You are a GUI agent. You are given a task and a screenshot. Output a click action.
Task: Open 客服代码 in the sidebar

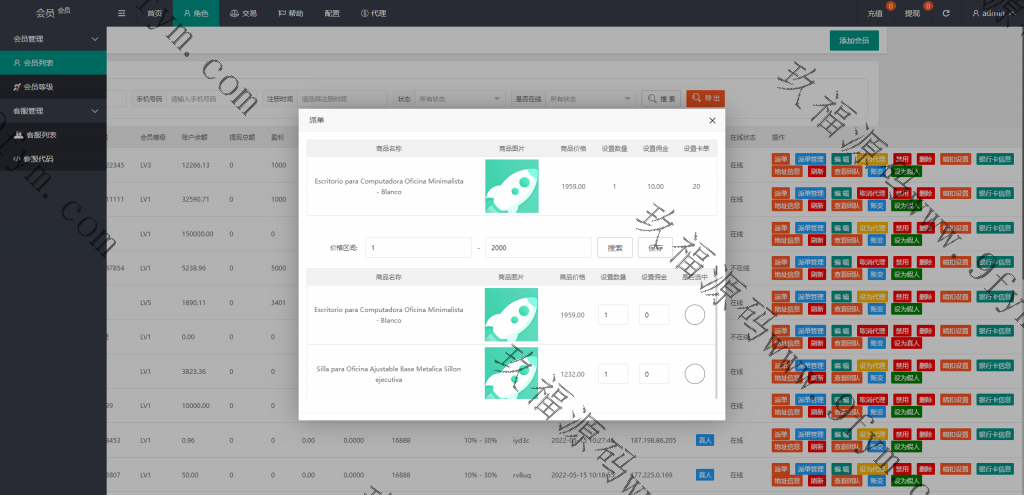pos(39,159)
